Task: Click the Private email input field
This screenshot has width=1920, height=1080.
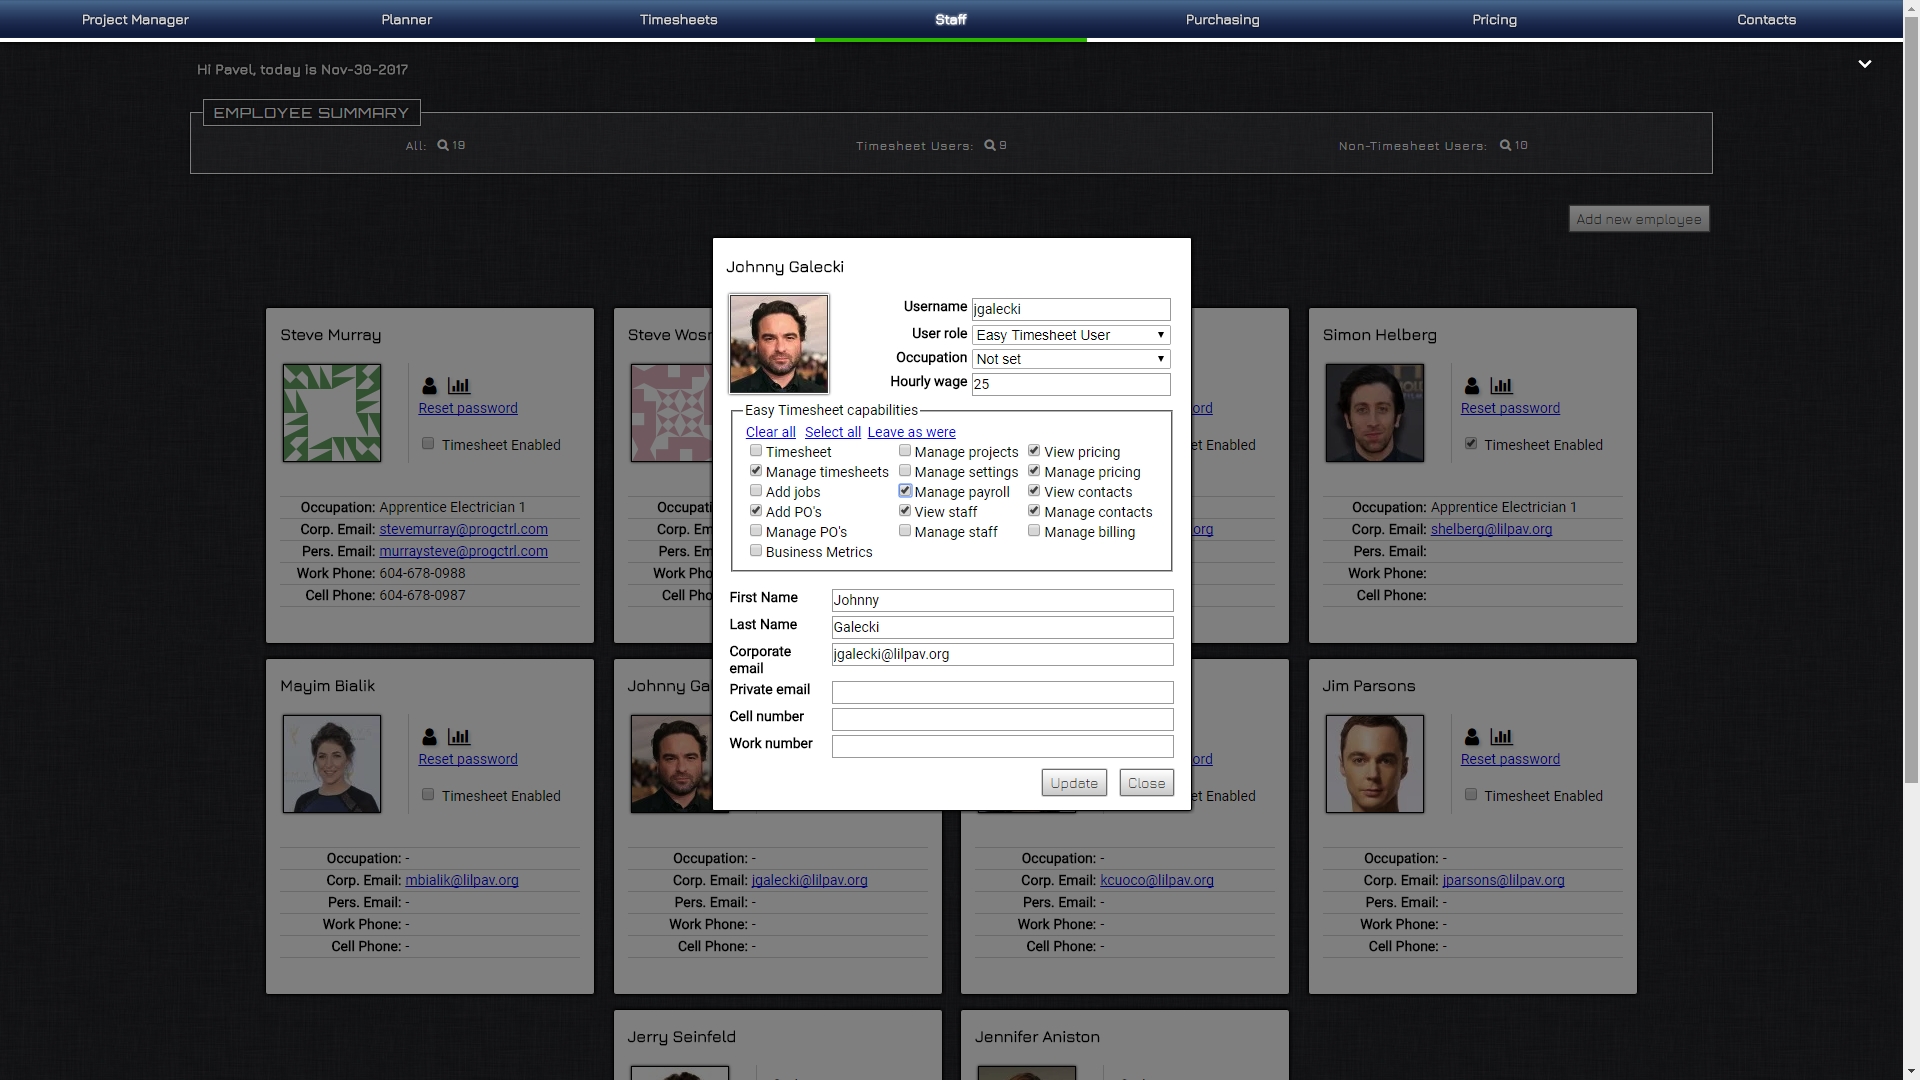Action: [1002, 692]
